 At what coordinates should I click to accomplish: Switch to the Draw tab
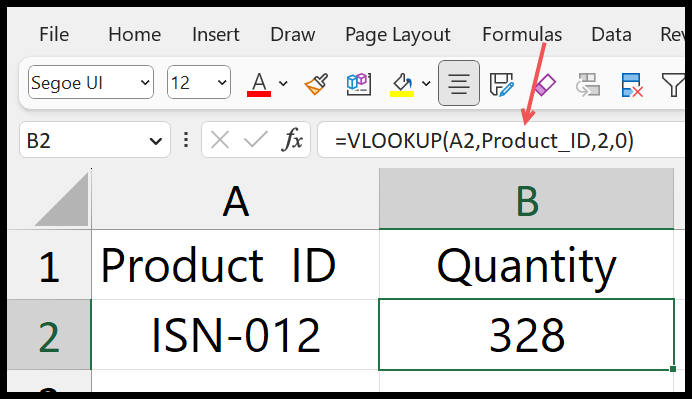[293, 34]
